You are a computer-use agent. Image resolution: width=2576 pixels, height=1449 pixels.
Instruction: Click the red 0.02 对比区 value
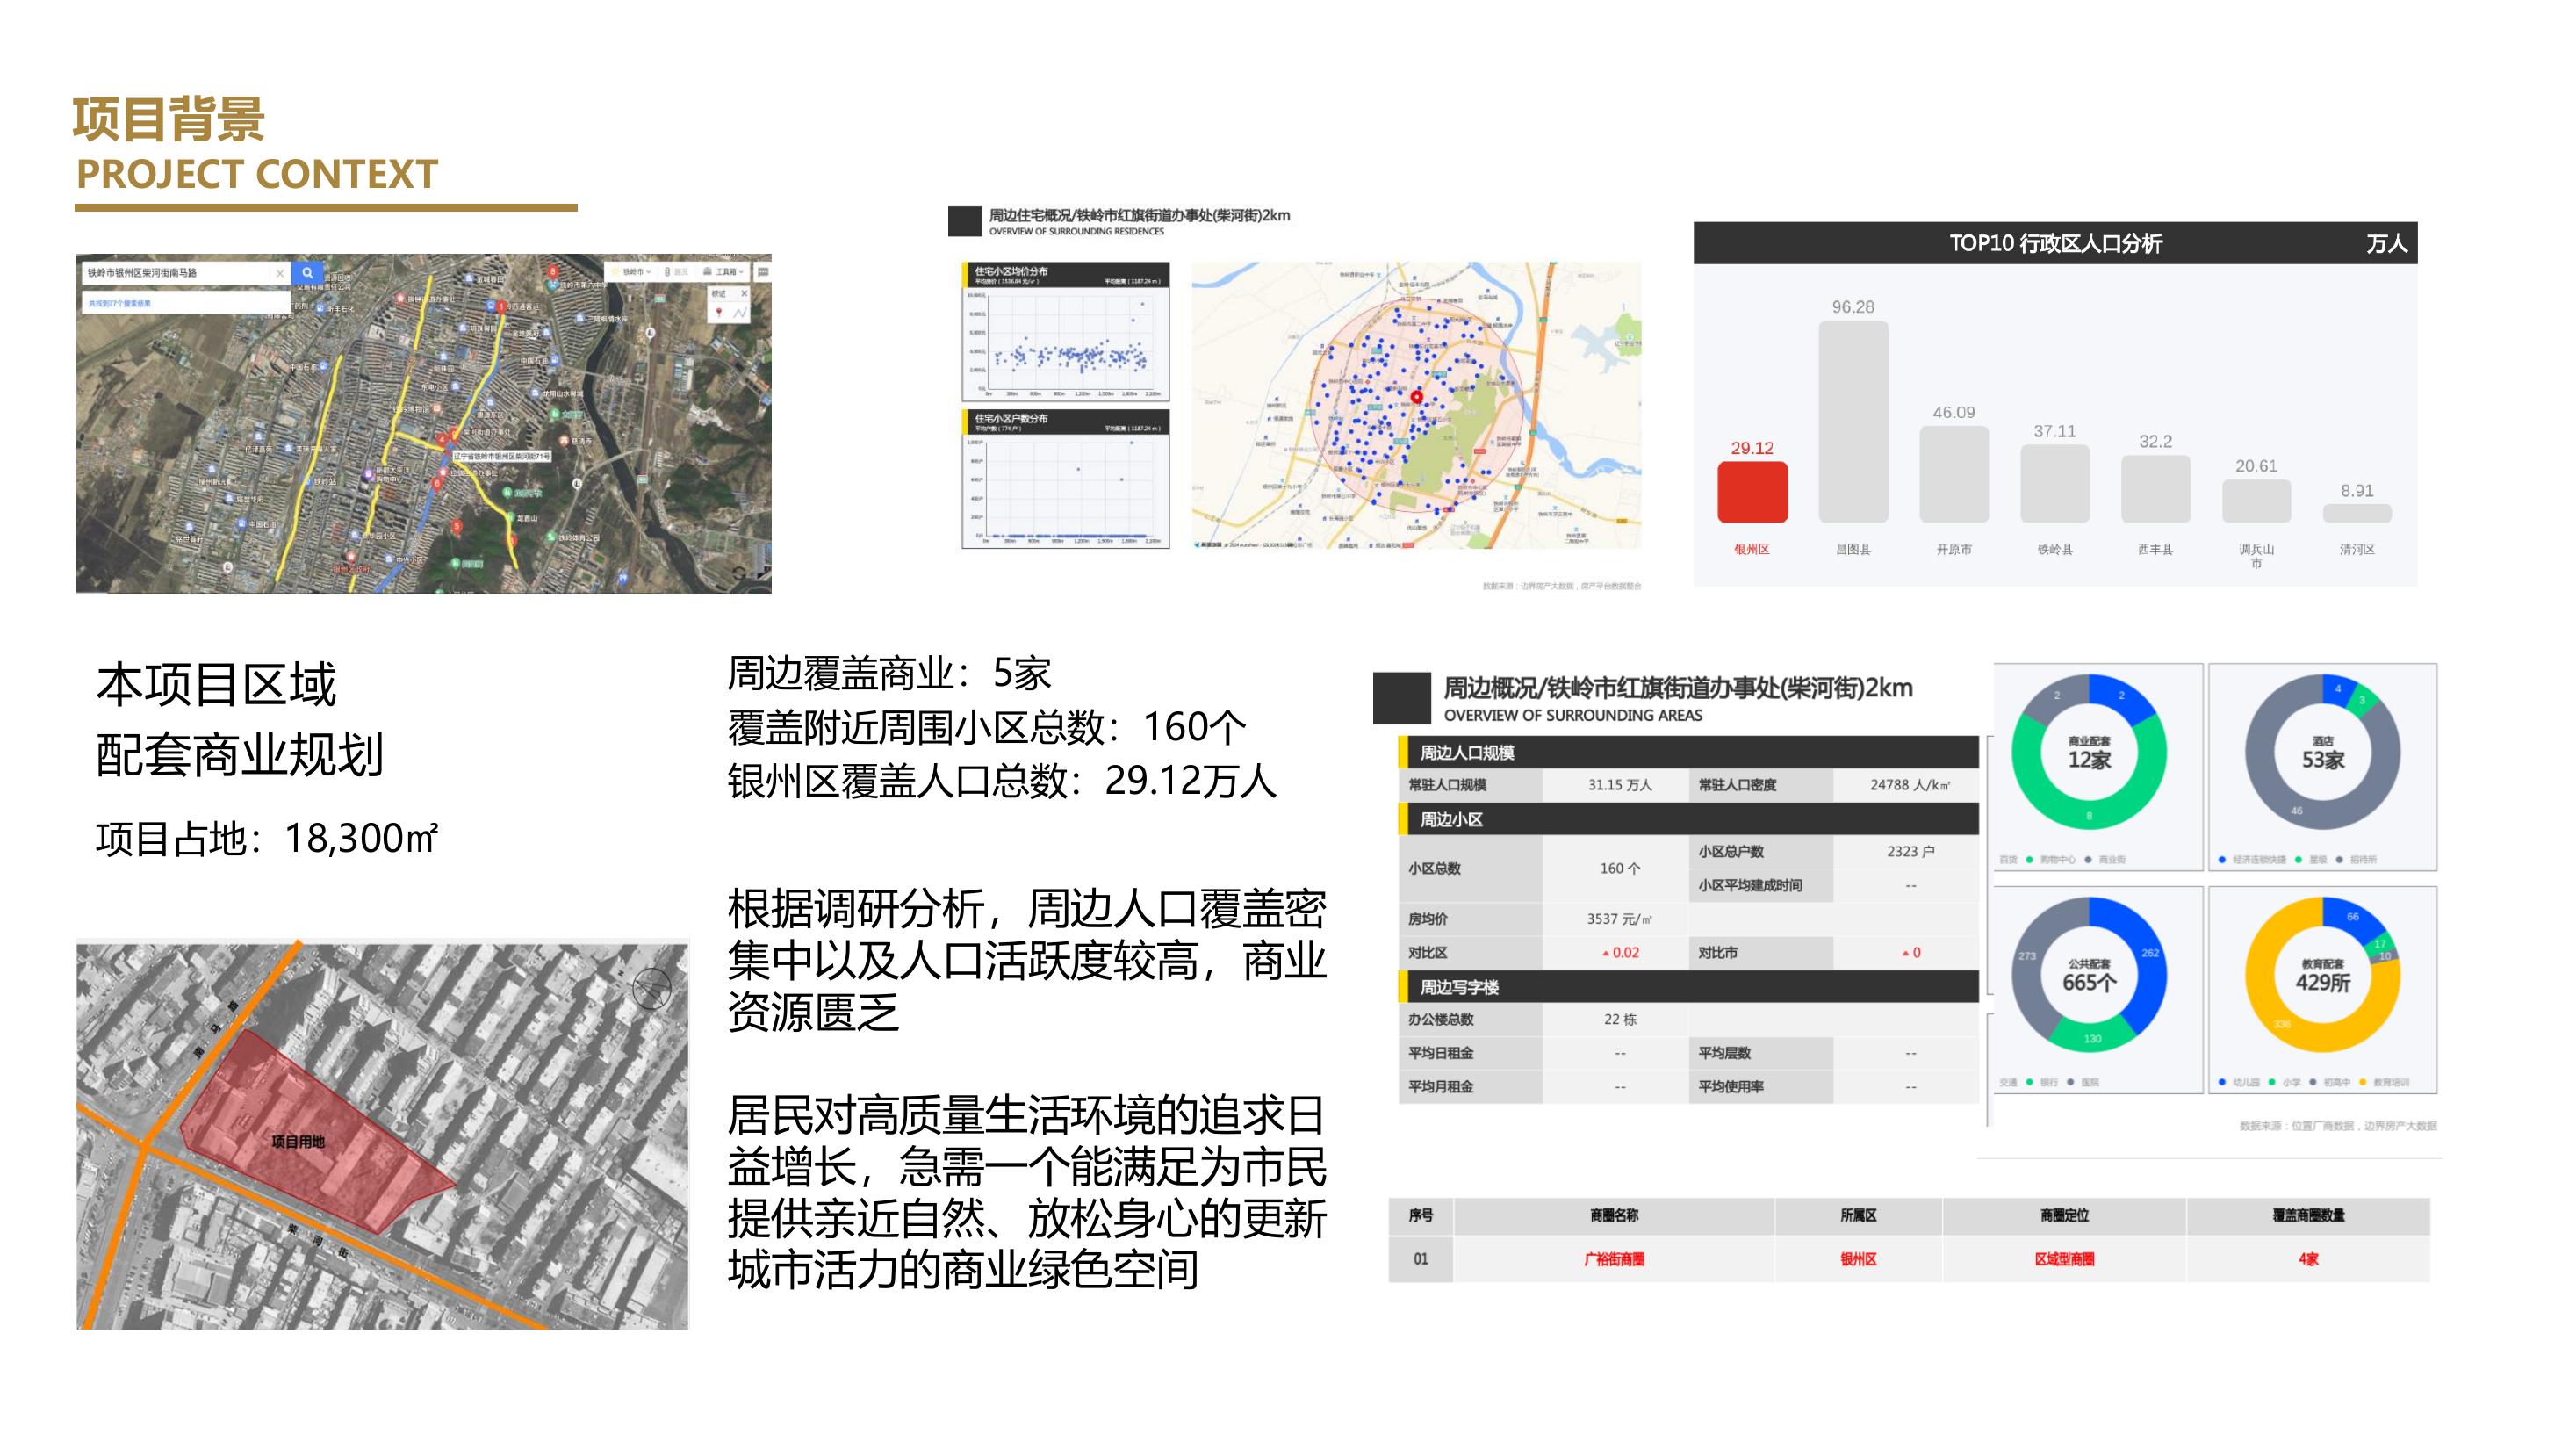click(1621, 952)
